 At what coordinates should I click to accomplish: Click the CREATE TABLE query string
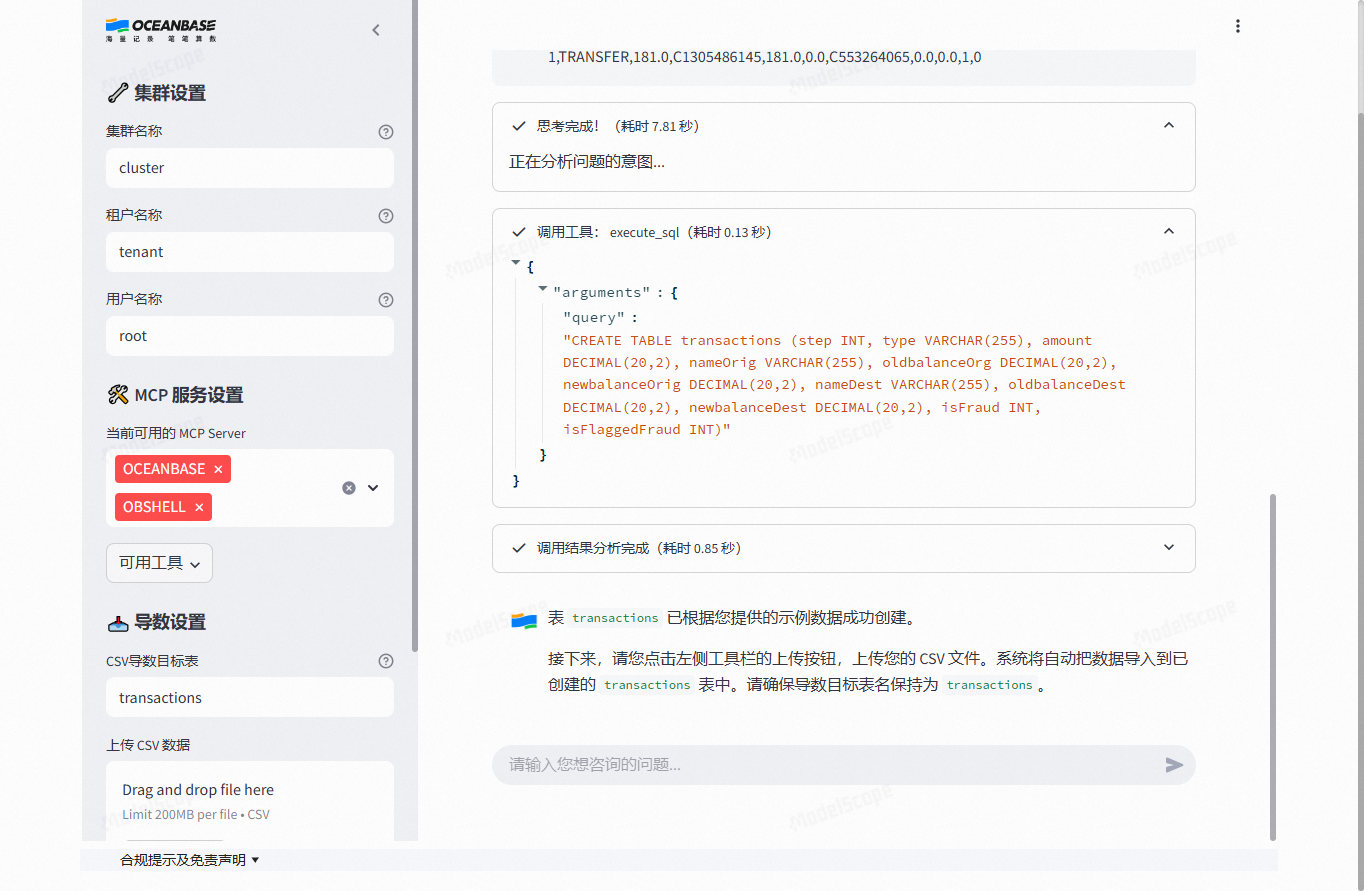[x=844, y=385]
